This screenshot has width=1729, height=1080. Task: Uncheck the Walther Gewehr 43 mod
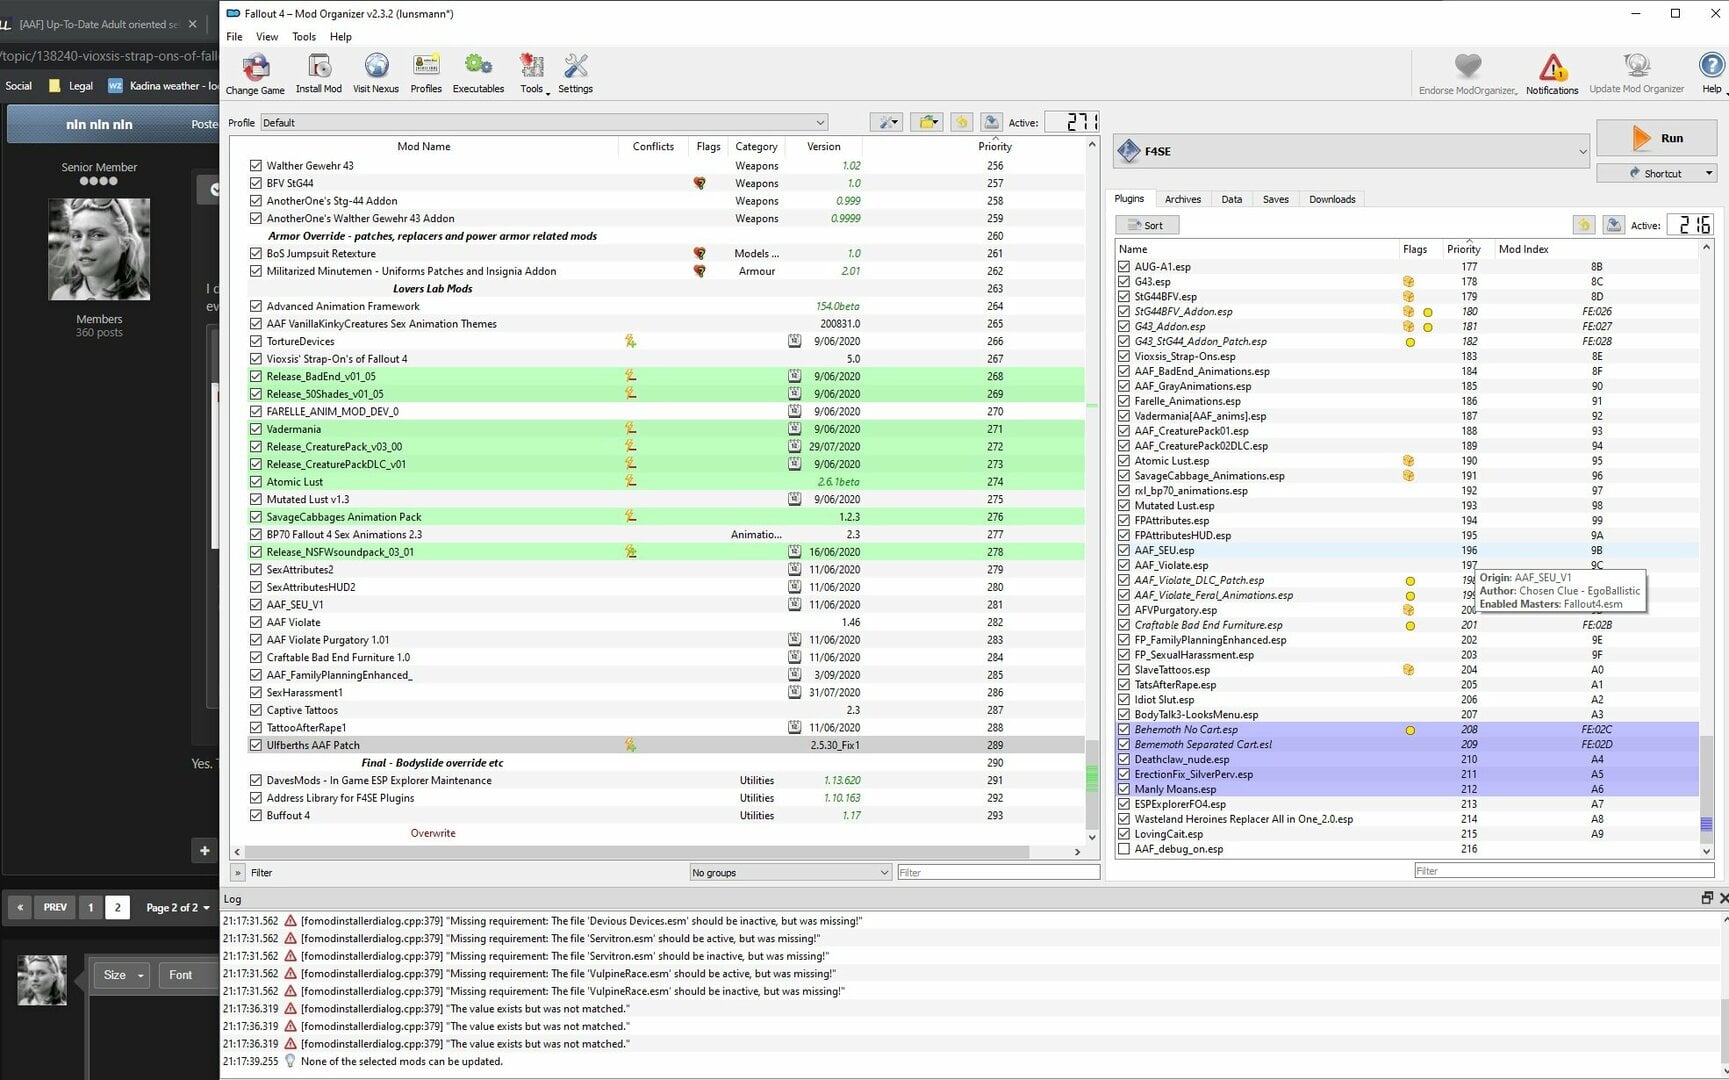pos(256,166)
